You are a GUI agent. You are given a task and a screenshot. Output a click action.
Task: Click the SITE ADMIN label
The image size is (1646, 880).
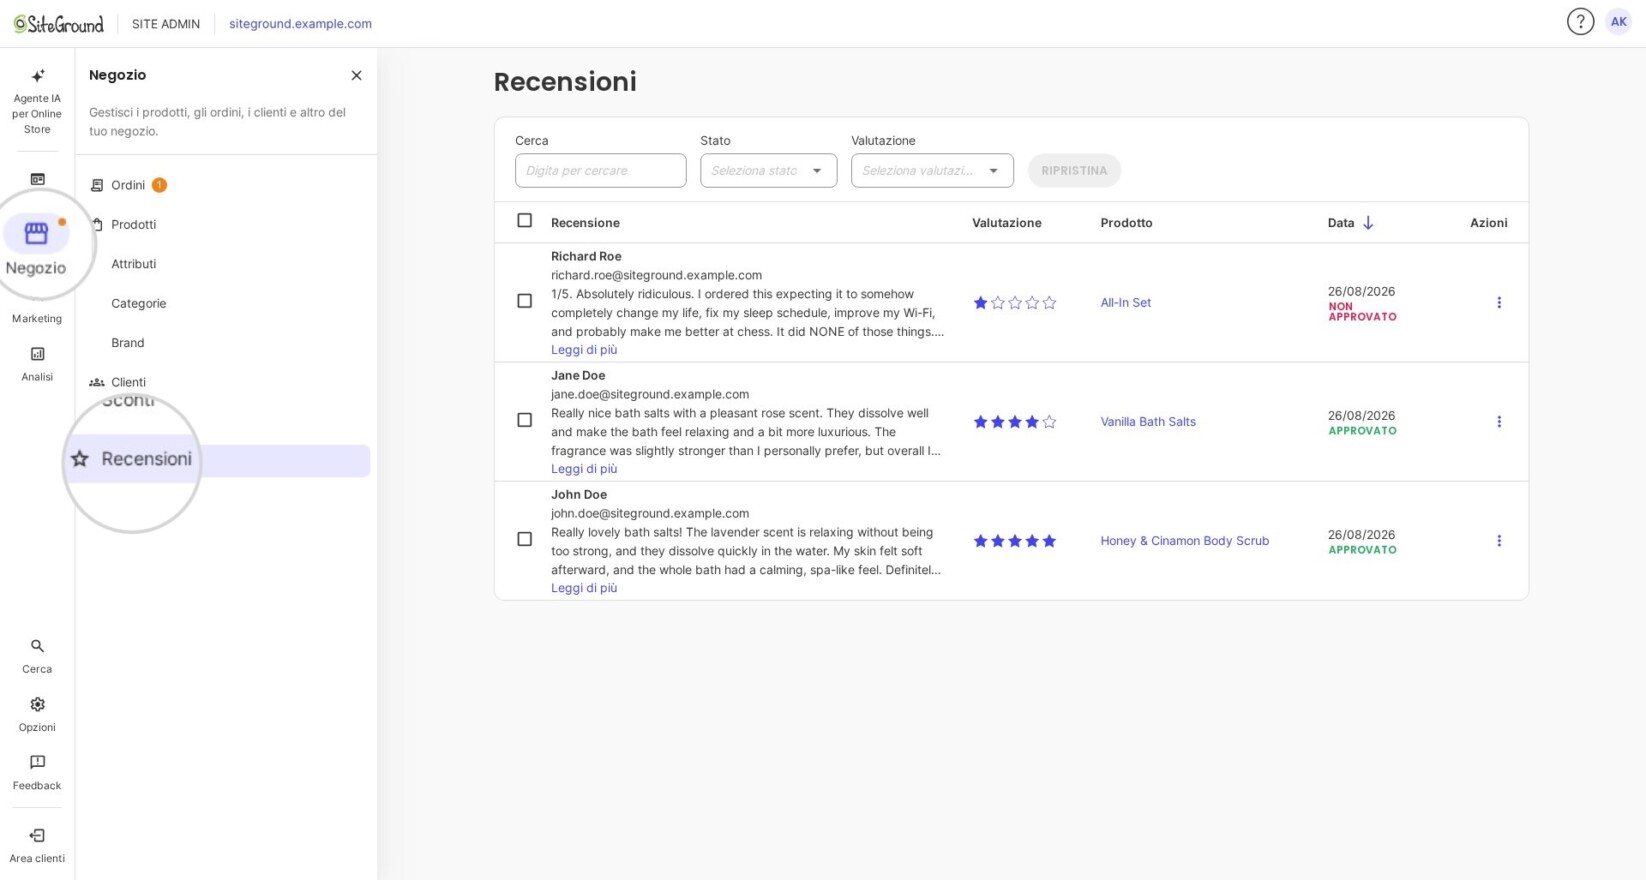166,24
